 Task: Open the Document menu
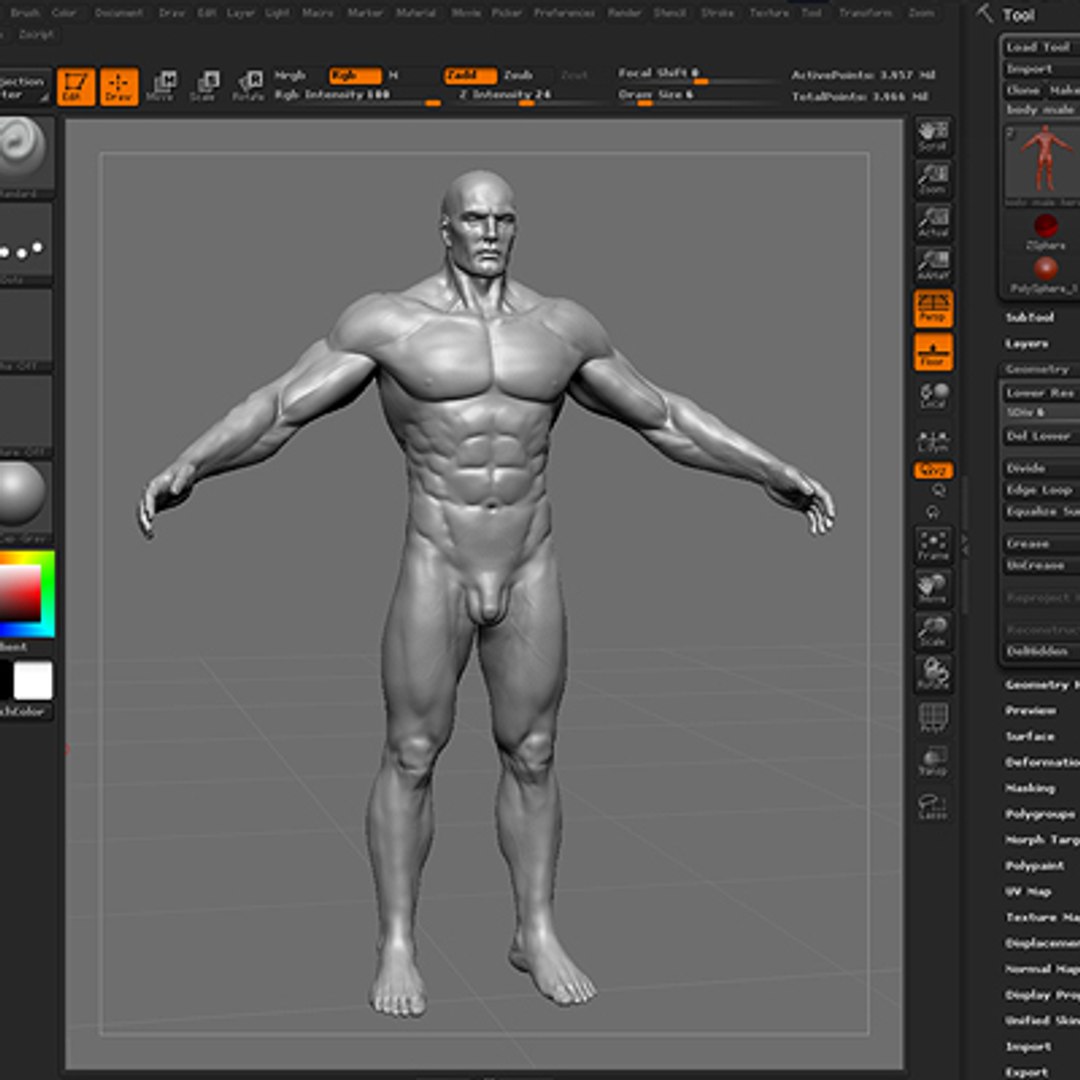(x=118, y=12)
